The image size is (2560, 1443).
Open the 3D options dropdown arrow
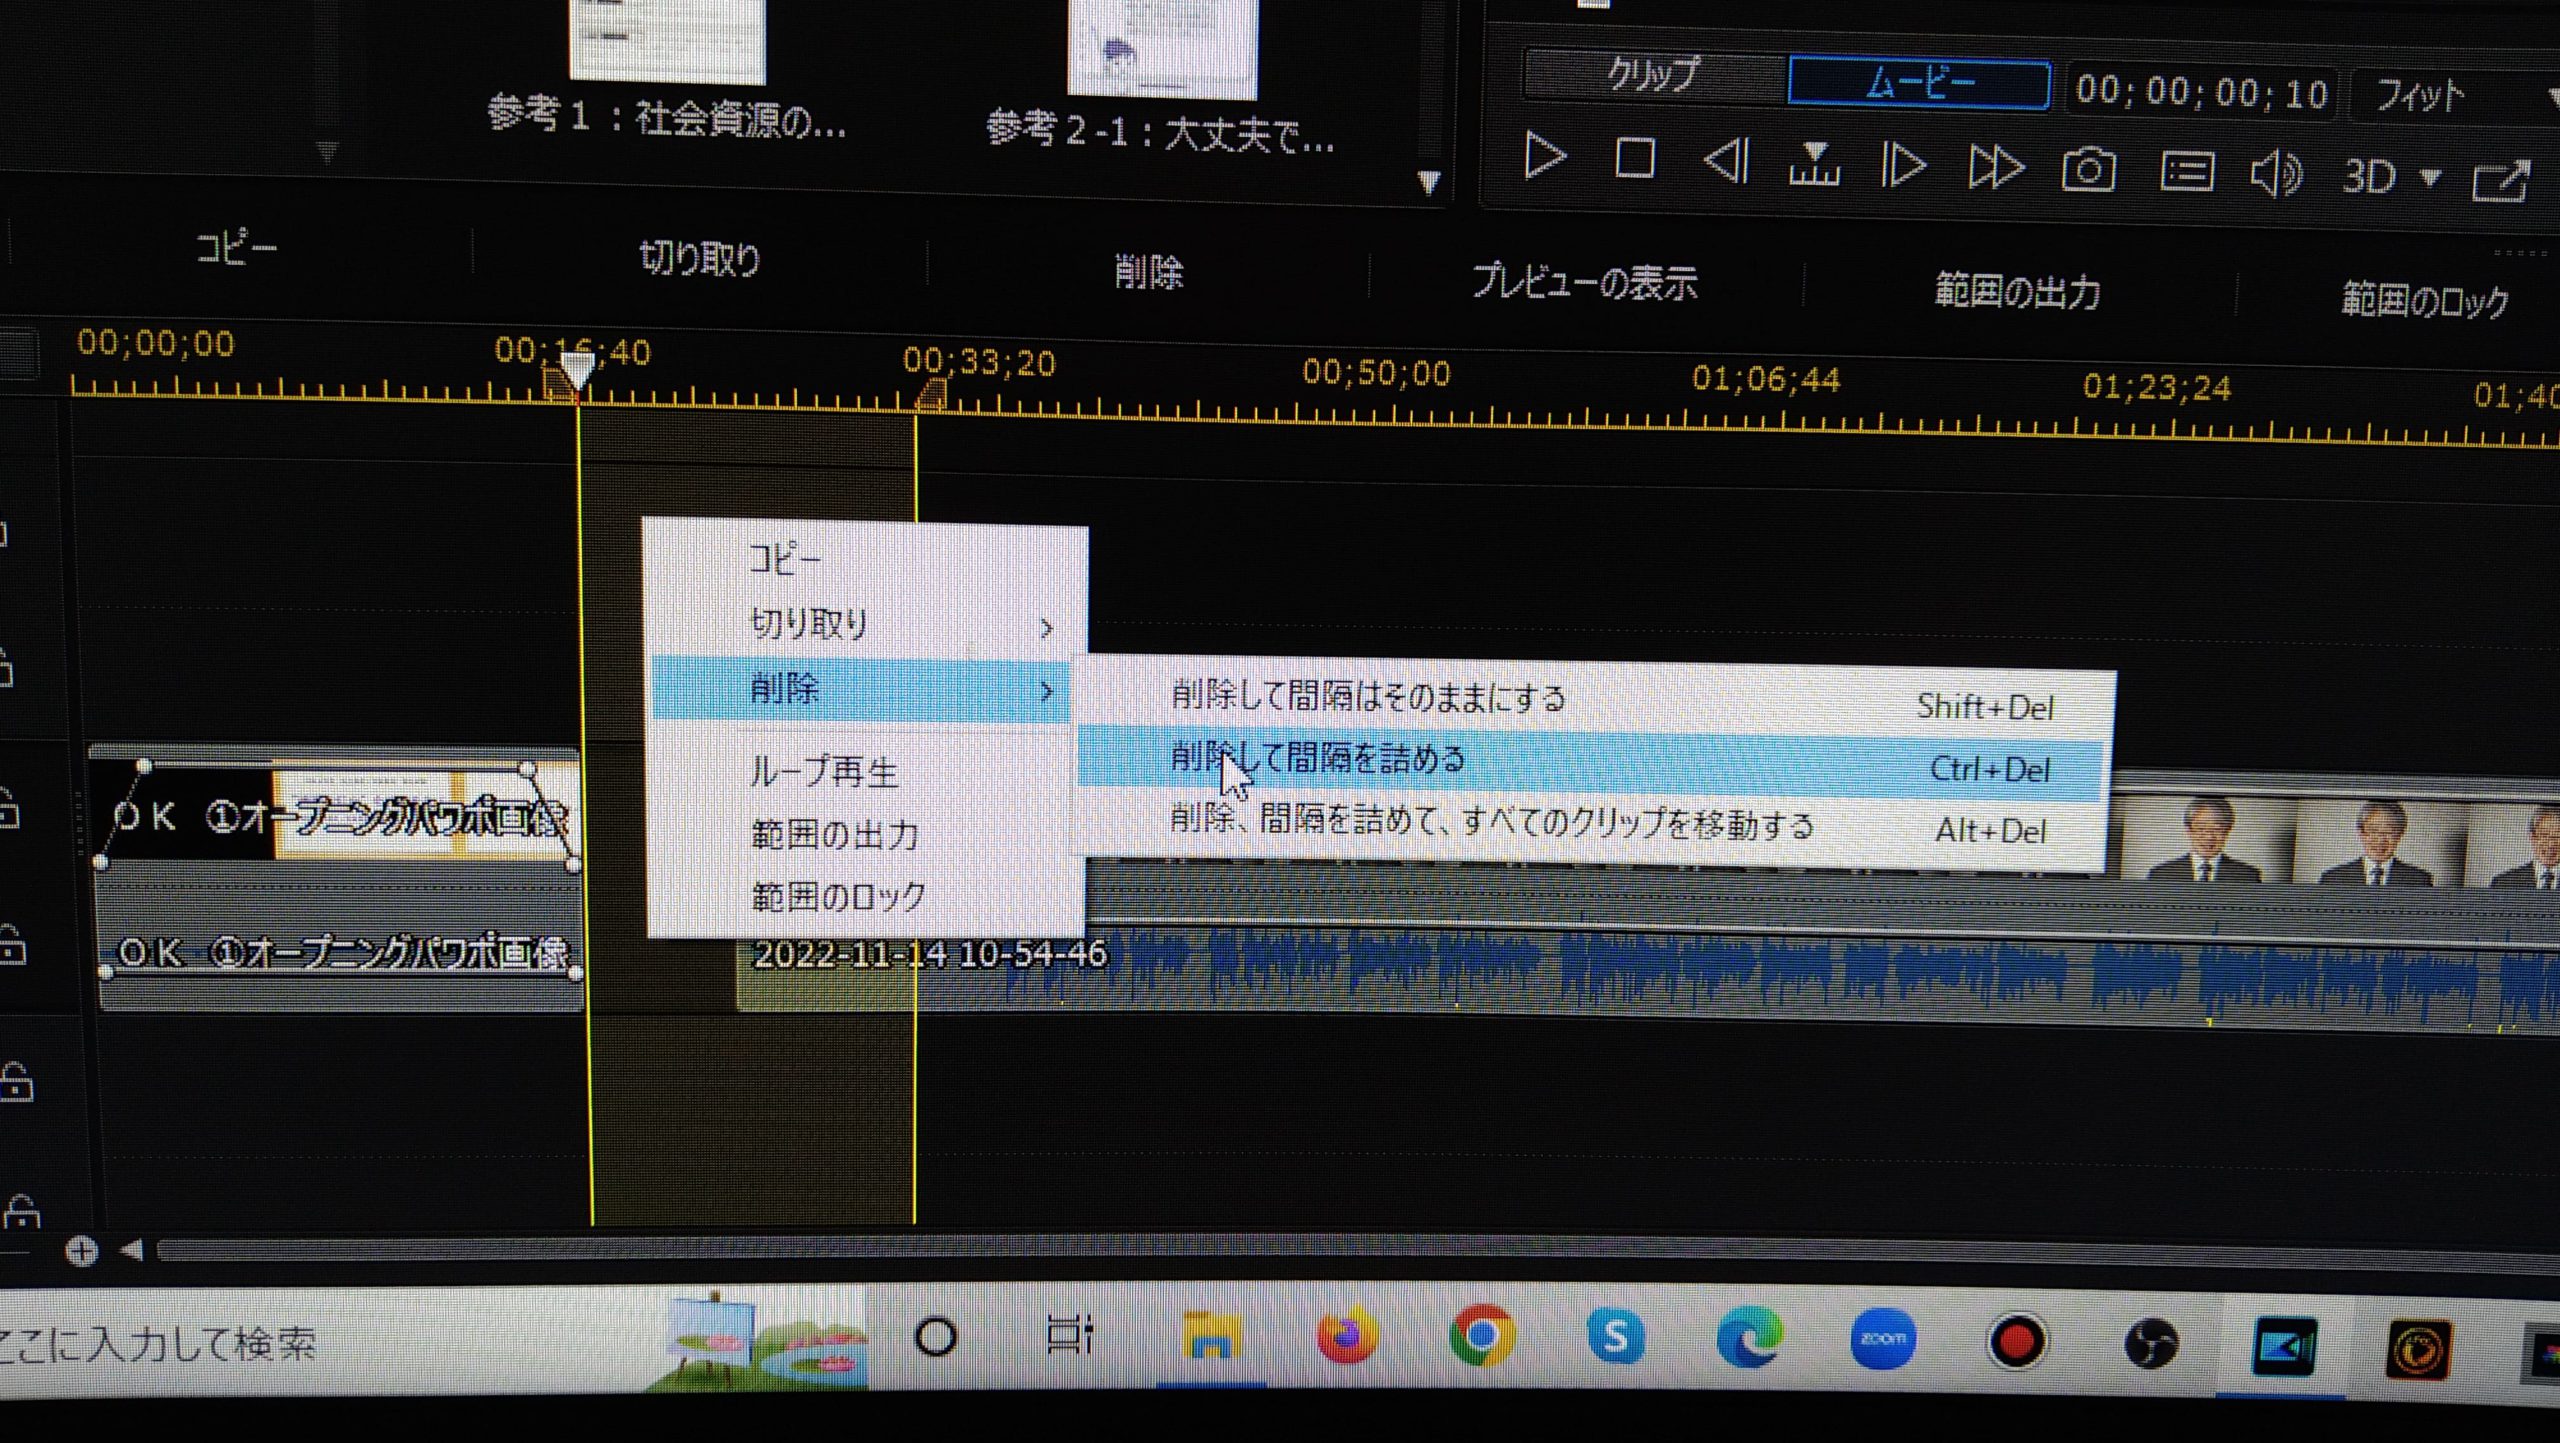[2430, 178]
